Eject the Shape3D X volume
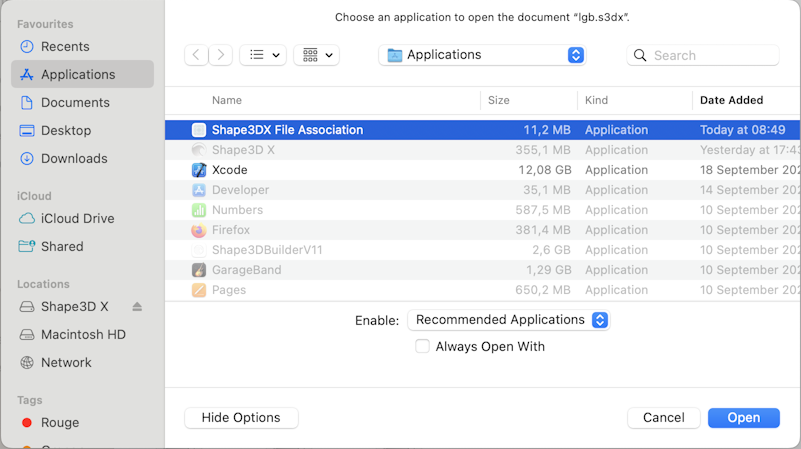 click(x=137, y=306)
